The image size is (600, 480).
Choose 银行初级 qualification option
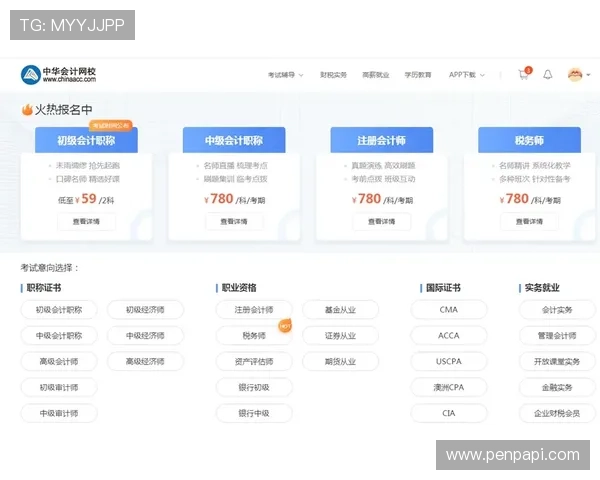[x=254, y=387]
